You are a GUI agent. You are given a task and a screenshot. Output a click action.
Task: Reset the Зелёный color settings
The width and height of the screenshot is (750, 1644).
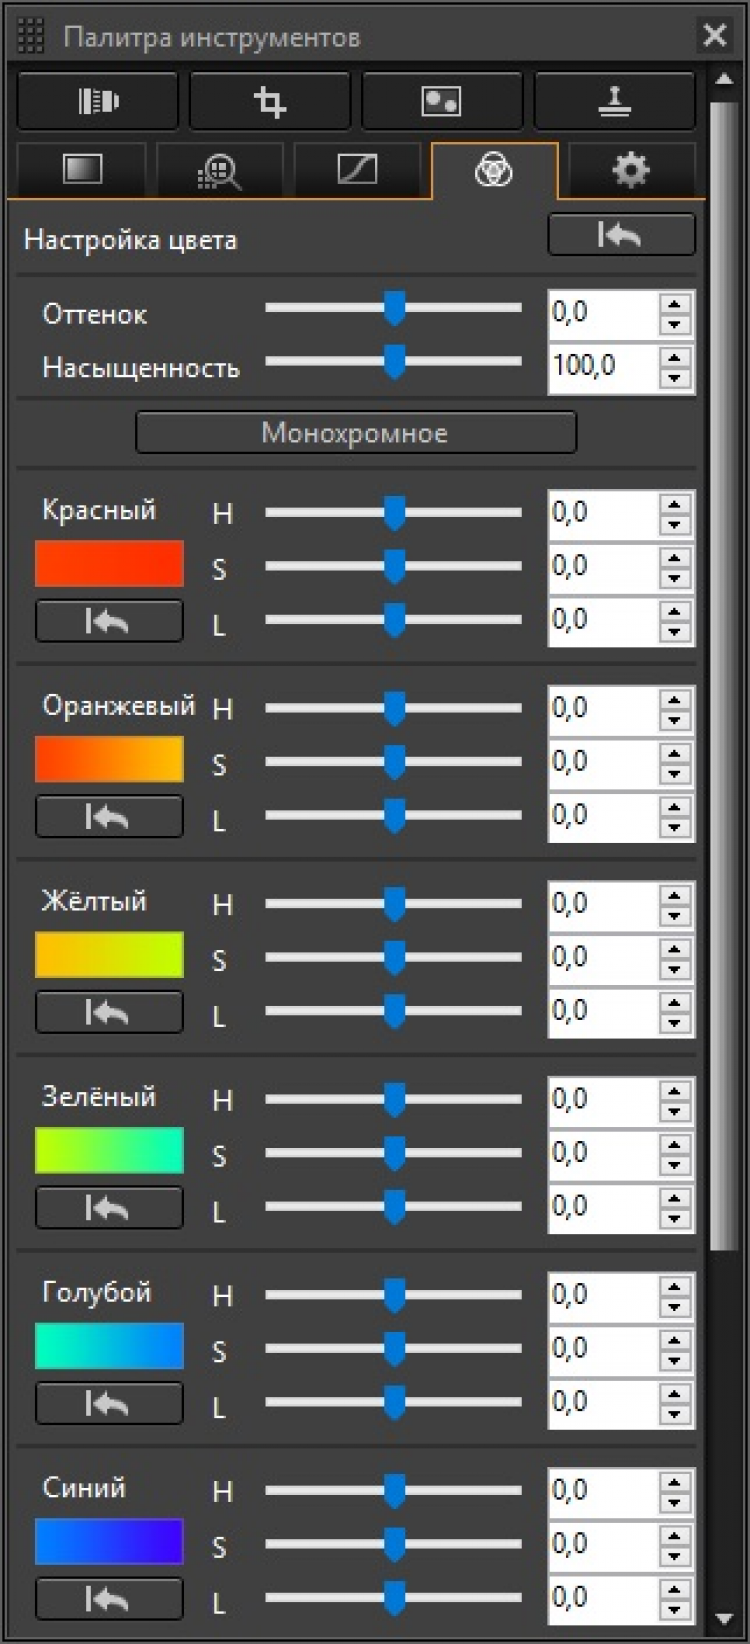109,1208
